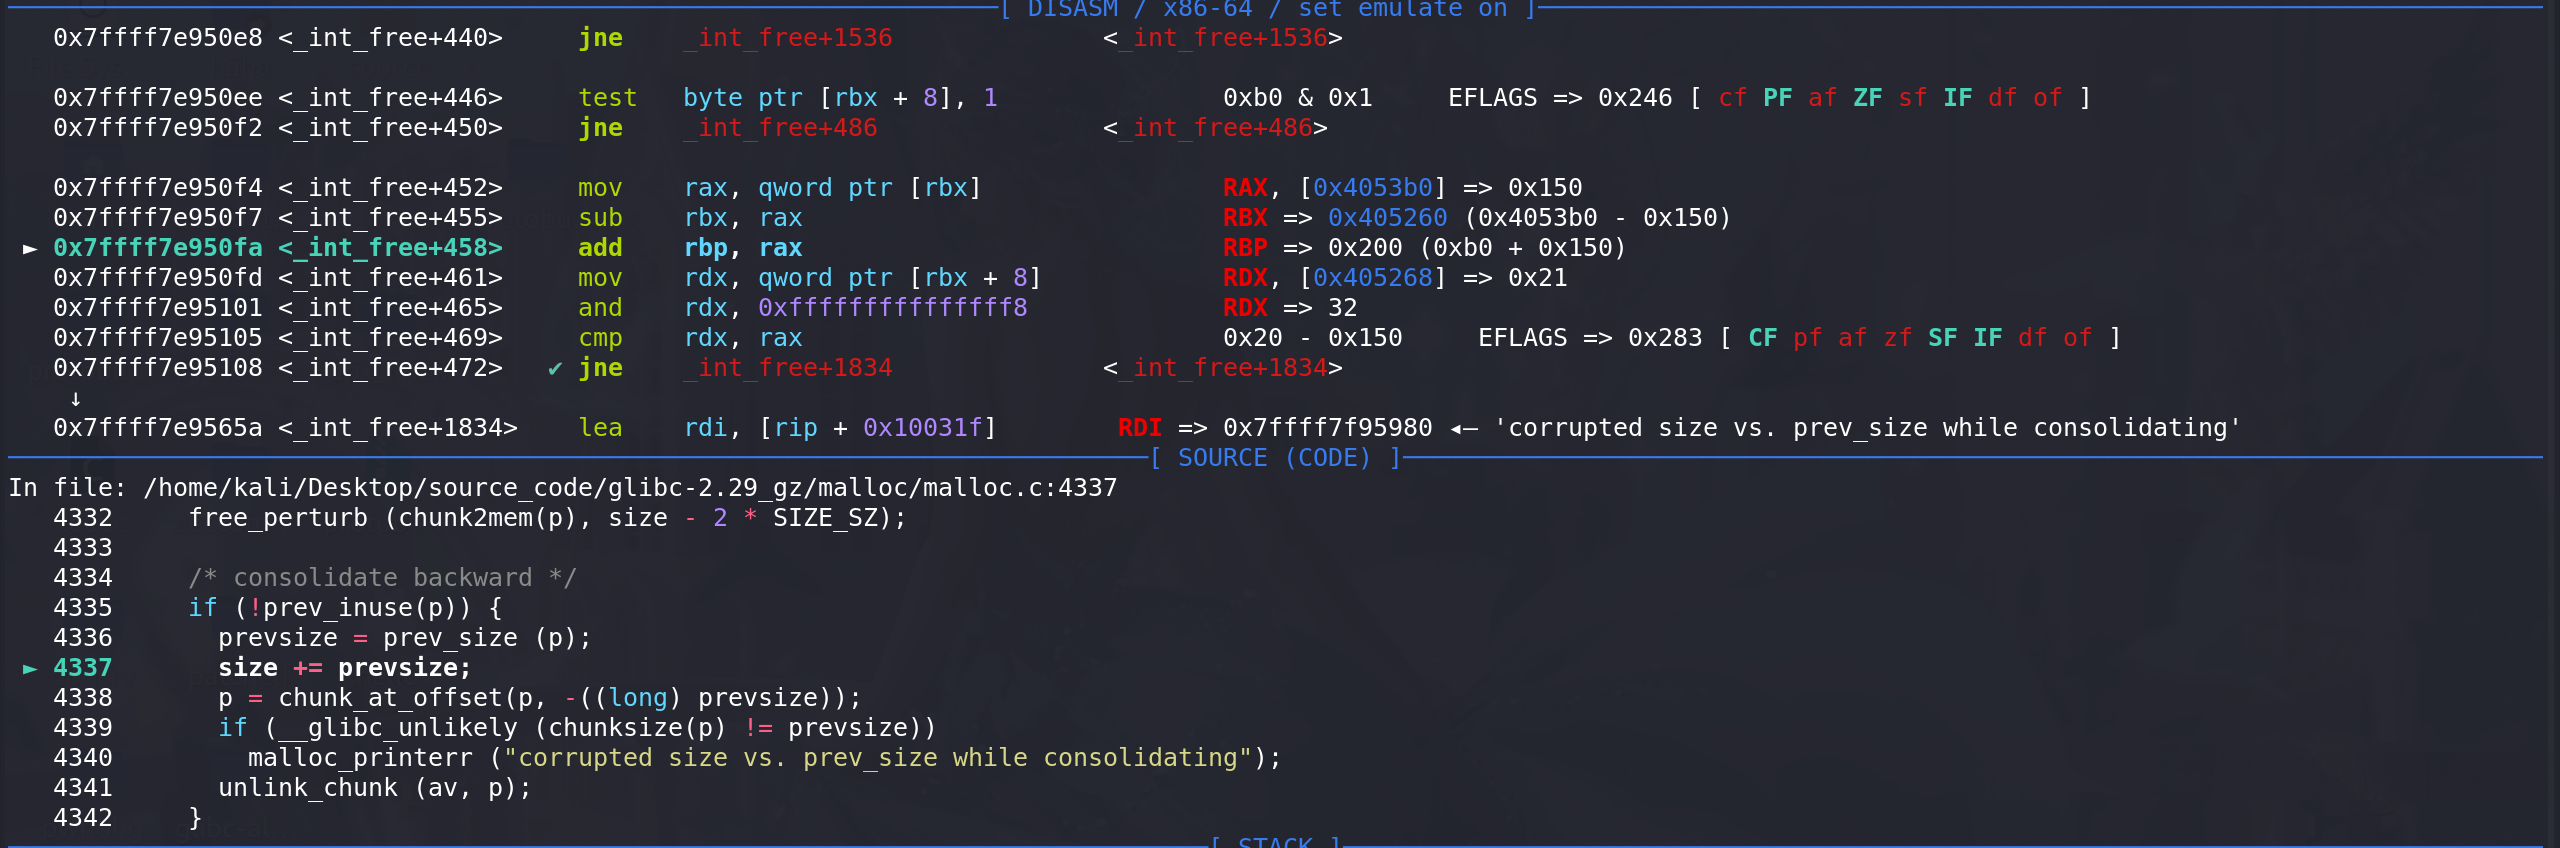This screenshot has width=2560, height=848.
Task: Click the RBX register annotation
Action: coord(1245,218)
